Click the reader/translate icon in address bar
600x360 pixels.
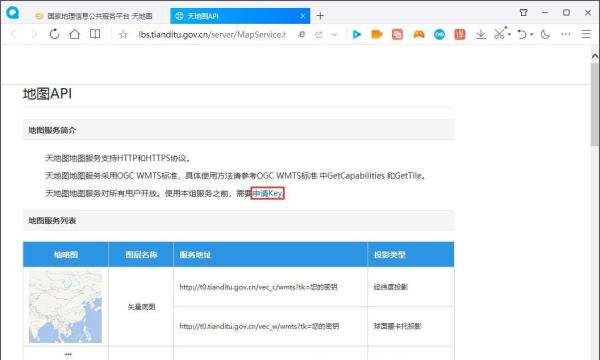302,35
